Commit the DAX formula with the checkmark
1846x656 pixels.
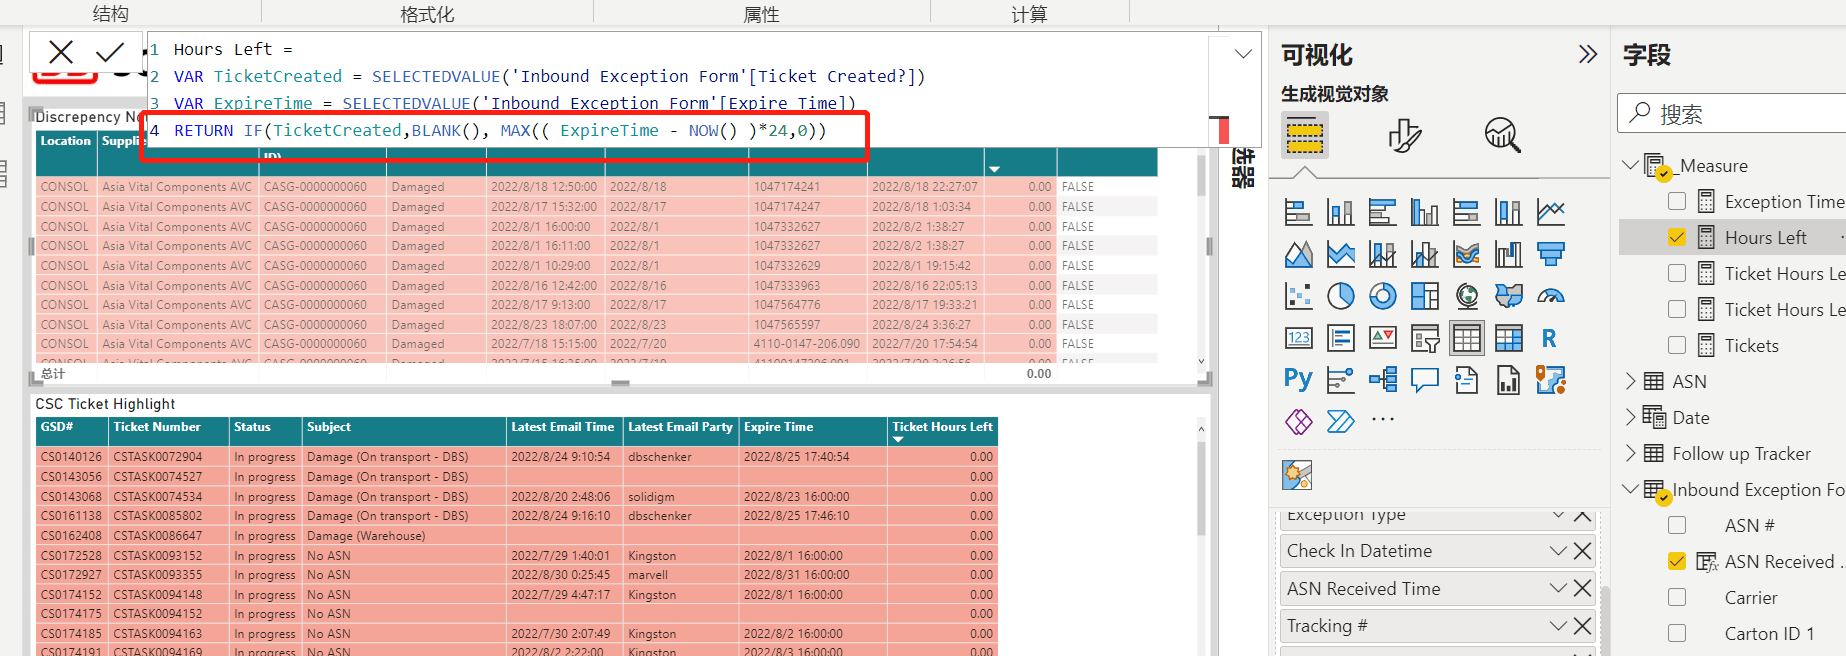click(110, 52)
